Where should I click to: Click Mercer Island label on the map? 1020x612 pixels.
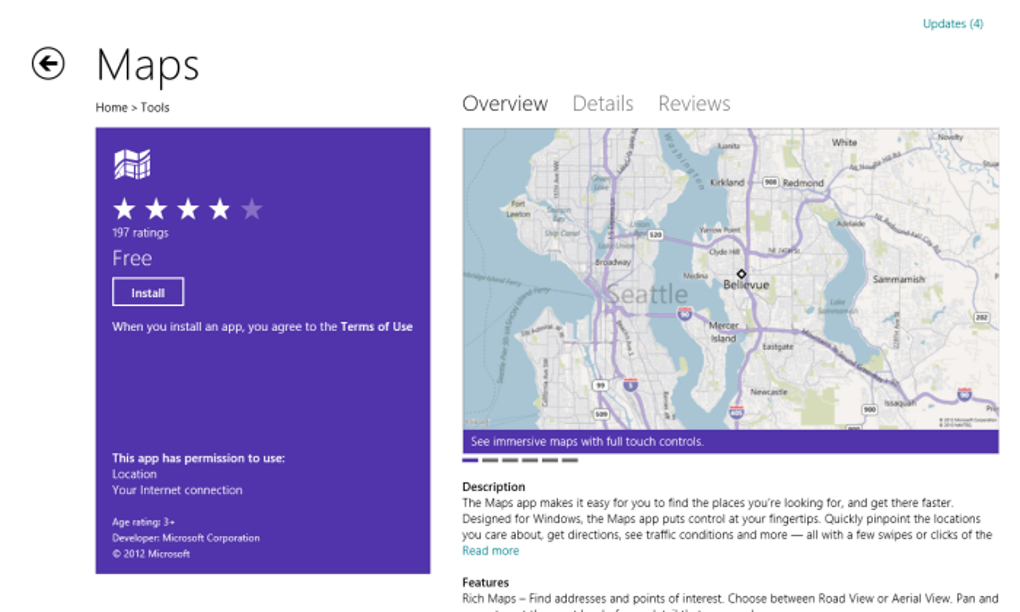[x=723, y=332]
